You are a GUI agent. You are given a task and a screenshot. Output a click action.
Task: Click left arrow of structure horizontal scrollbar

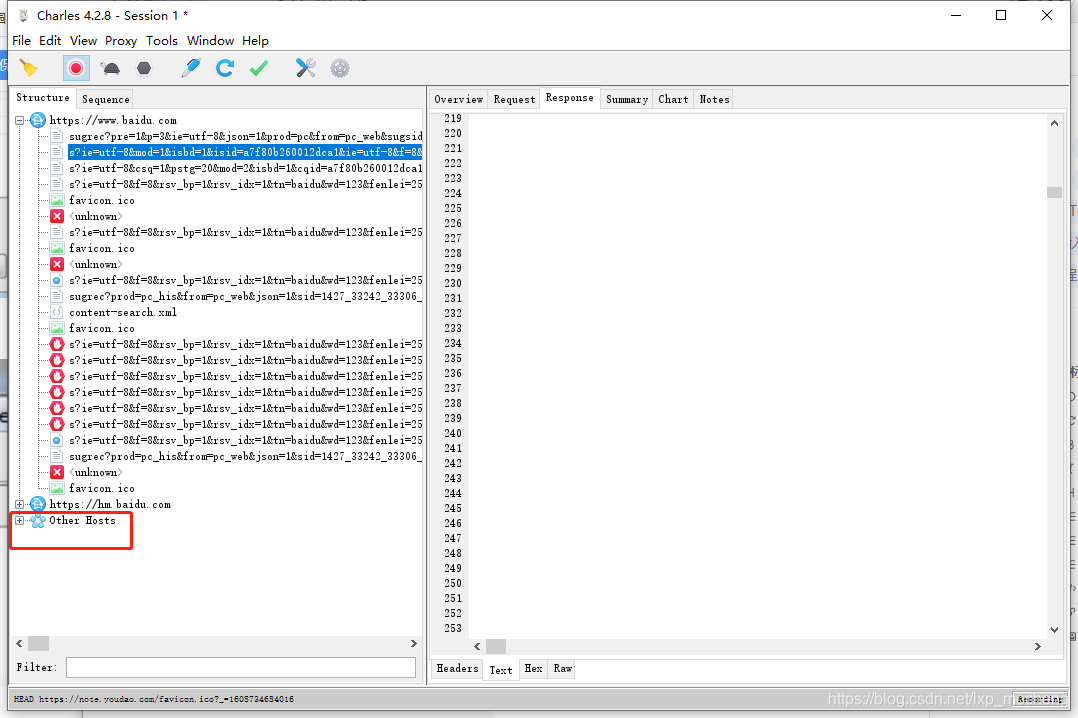pyautogui.click(x=19, y=644)
